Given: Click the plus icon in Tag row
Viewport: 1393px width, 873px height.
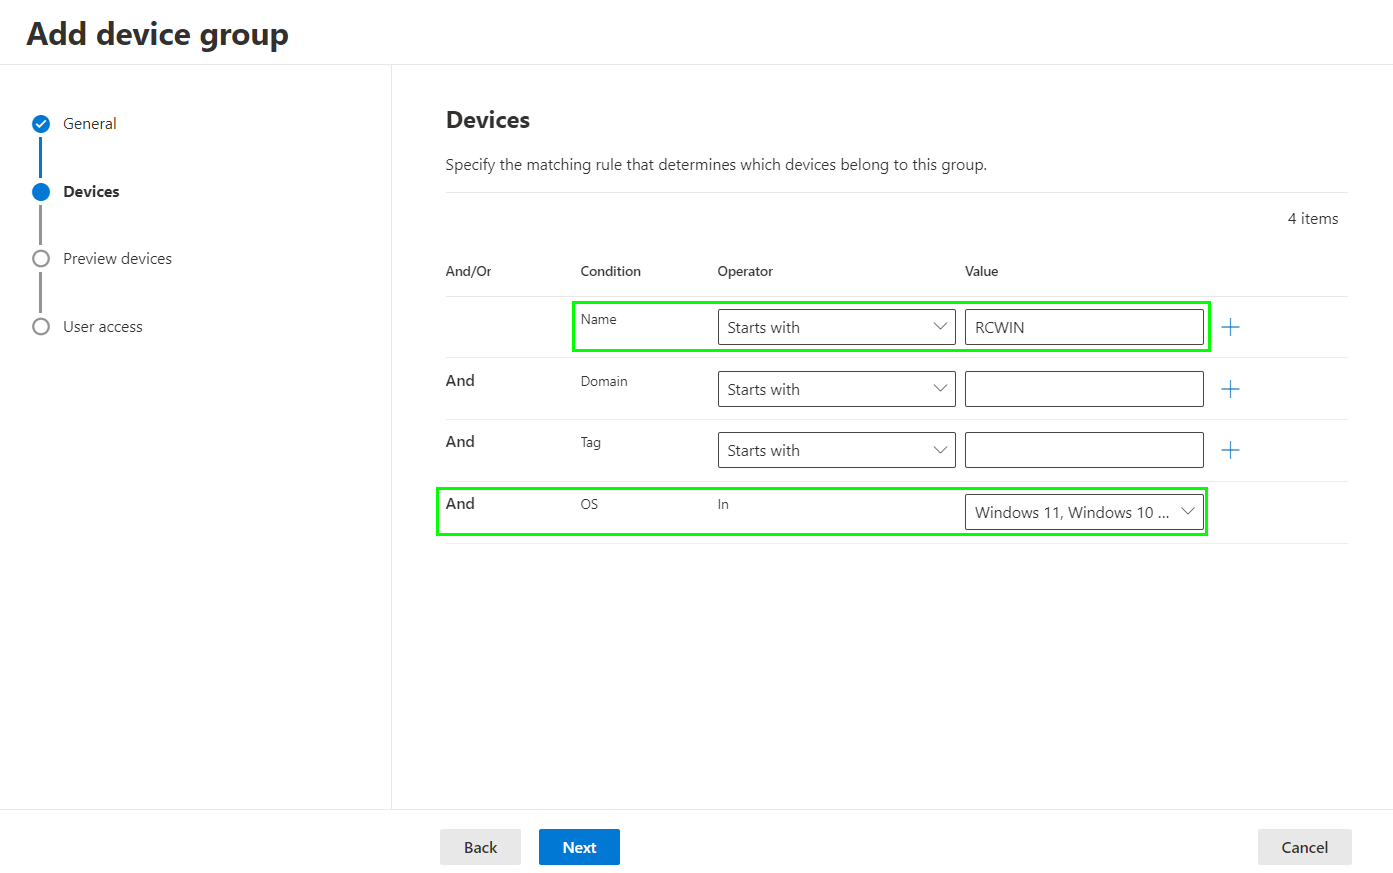Looking at the screenshot, I should pyautogui.click(x=1230, y=450).
